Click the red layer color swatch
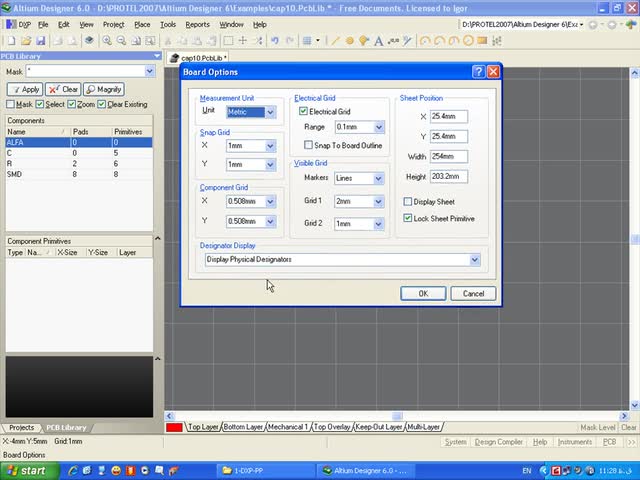The height and width of the screenshot is (480, 640). [174, 427]
